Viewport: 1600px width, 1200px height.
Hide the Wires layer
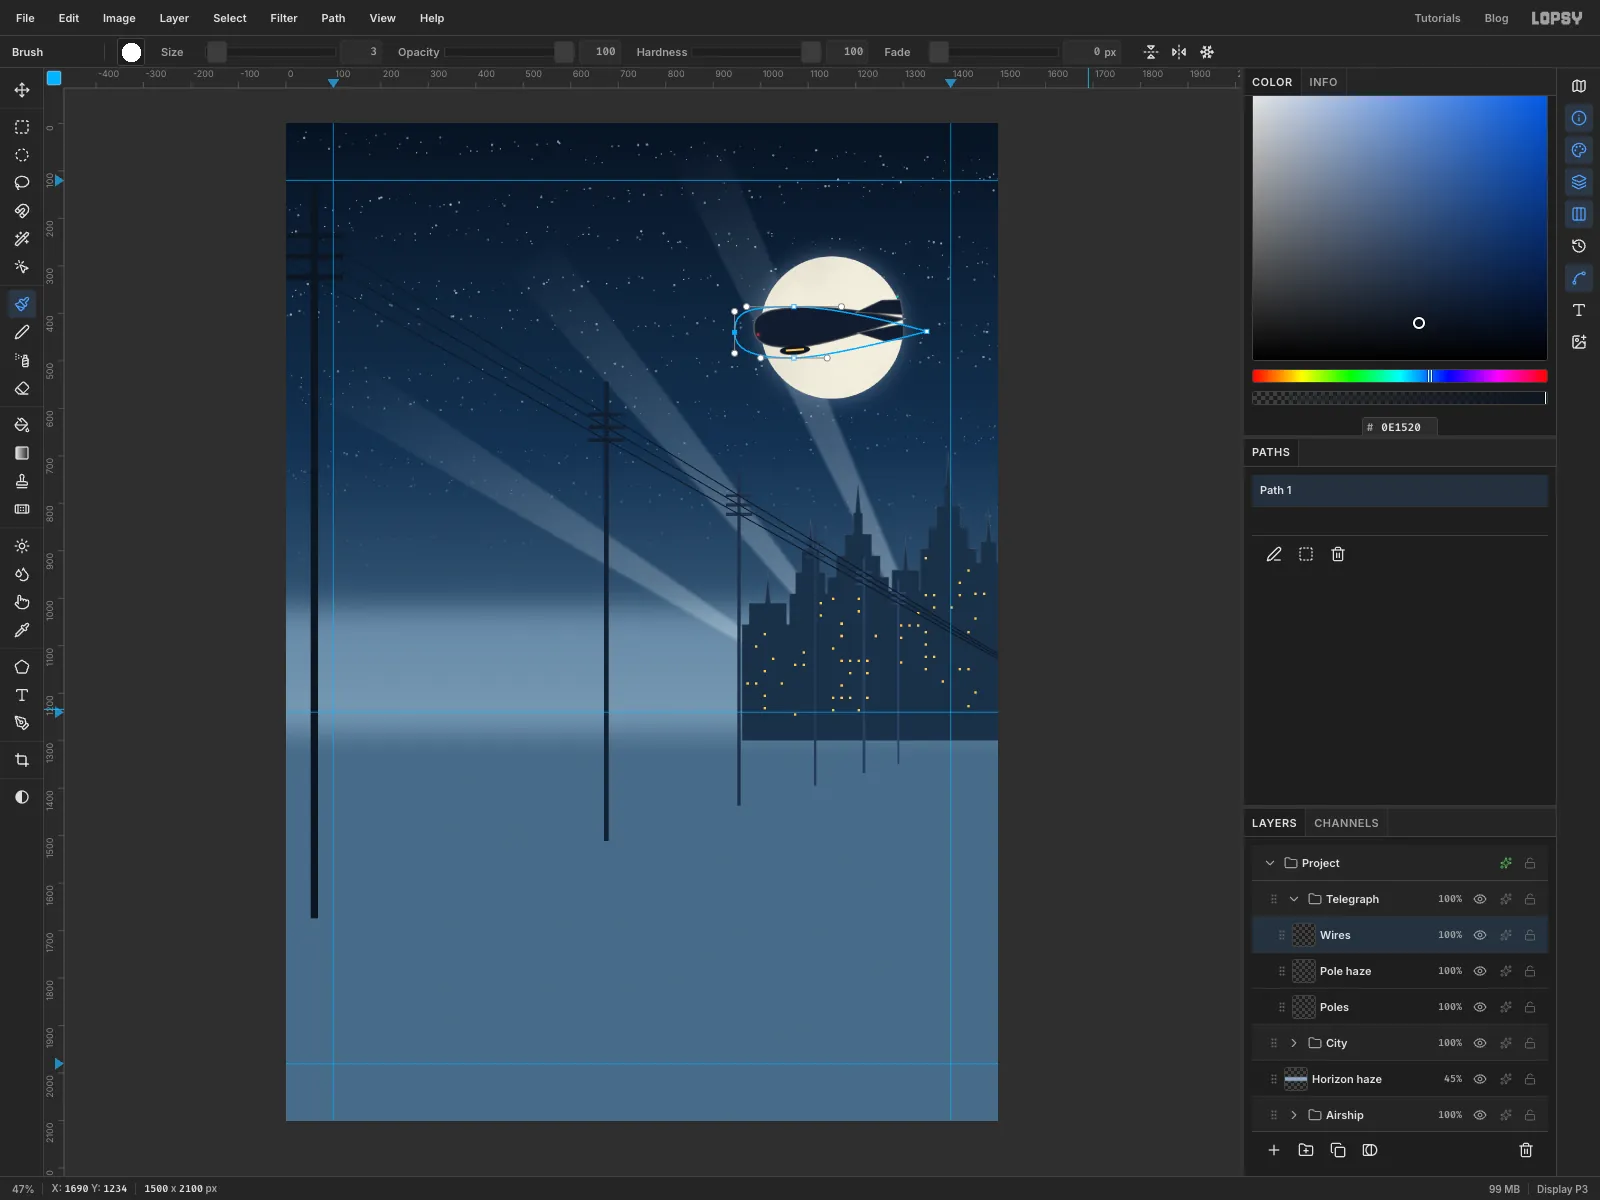[1480, 935]
